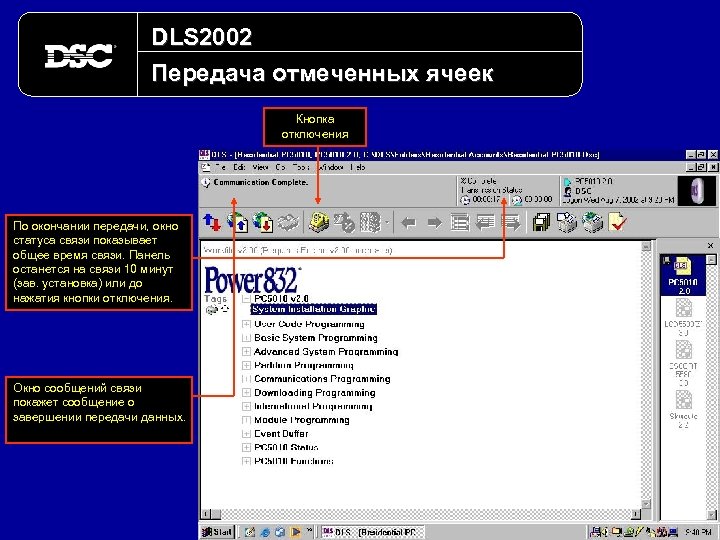
Task: Open the Tools menu
Action: 301,167
